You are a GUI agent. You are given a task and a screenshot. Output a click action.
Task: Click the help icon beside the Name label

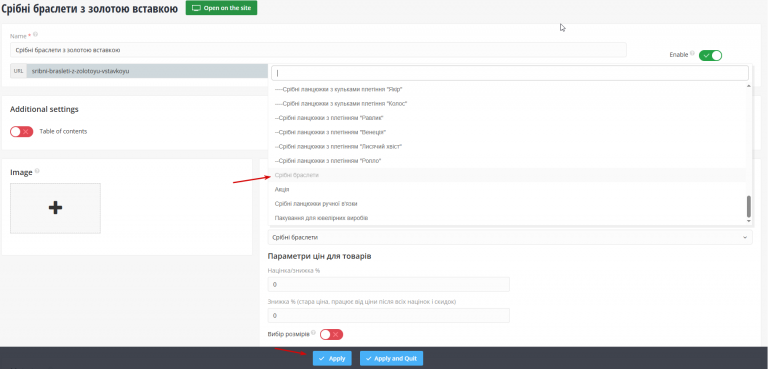(x=35, y=35)
